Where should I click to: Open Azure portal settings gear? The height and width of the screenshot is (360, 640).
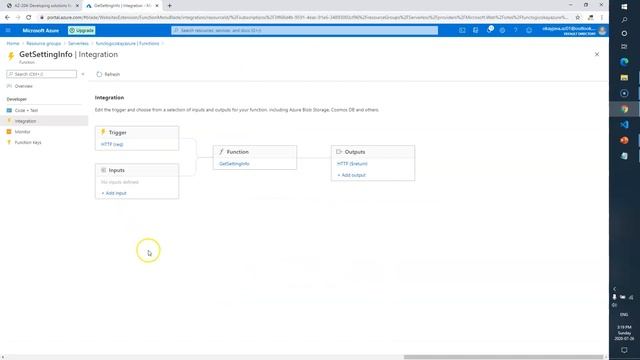[502, 30]
